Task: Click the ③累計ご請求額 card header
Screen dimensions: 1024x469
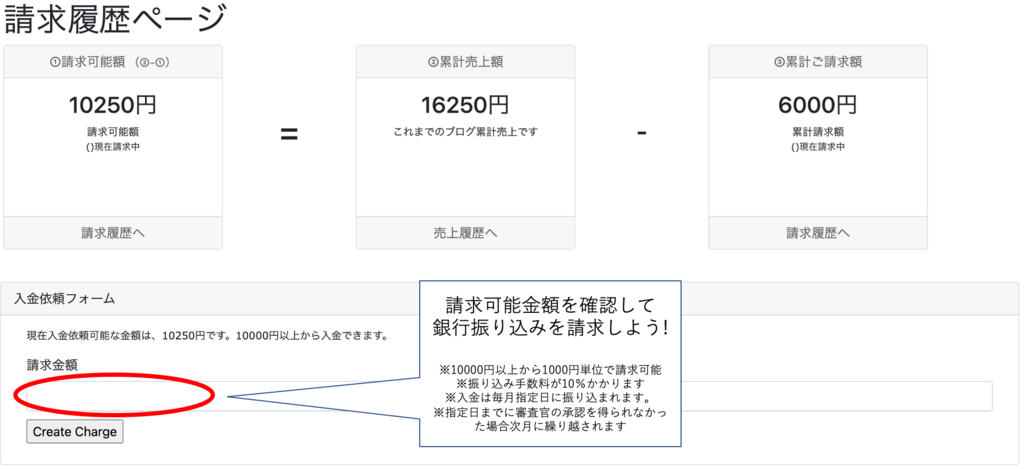Action: tap(817, 61)
